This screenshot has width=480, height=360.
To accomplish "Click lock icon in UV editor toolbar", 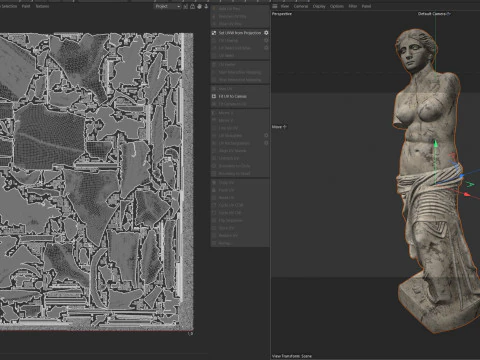I will (x=192, y=6).
